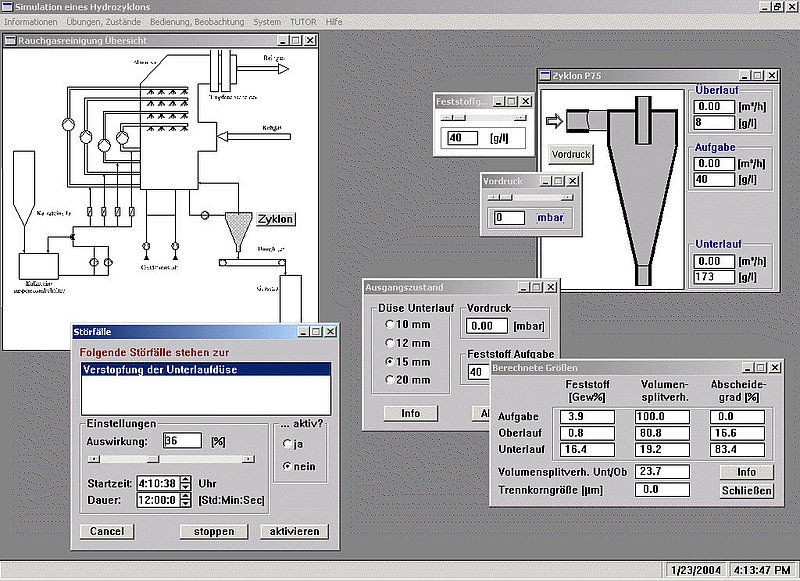
Task: Click the Simulation eines Hydrozyklons application icon
Action: click(7, 7)
